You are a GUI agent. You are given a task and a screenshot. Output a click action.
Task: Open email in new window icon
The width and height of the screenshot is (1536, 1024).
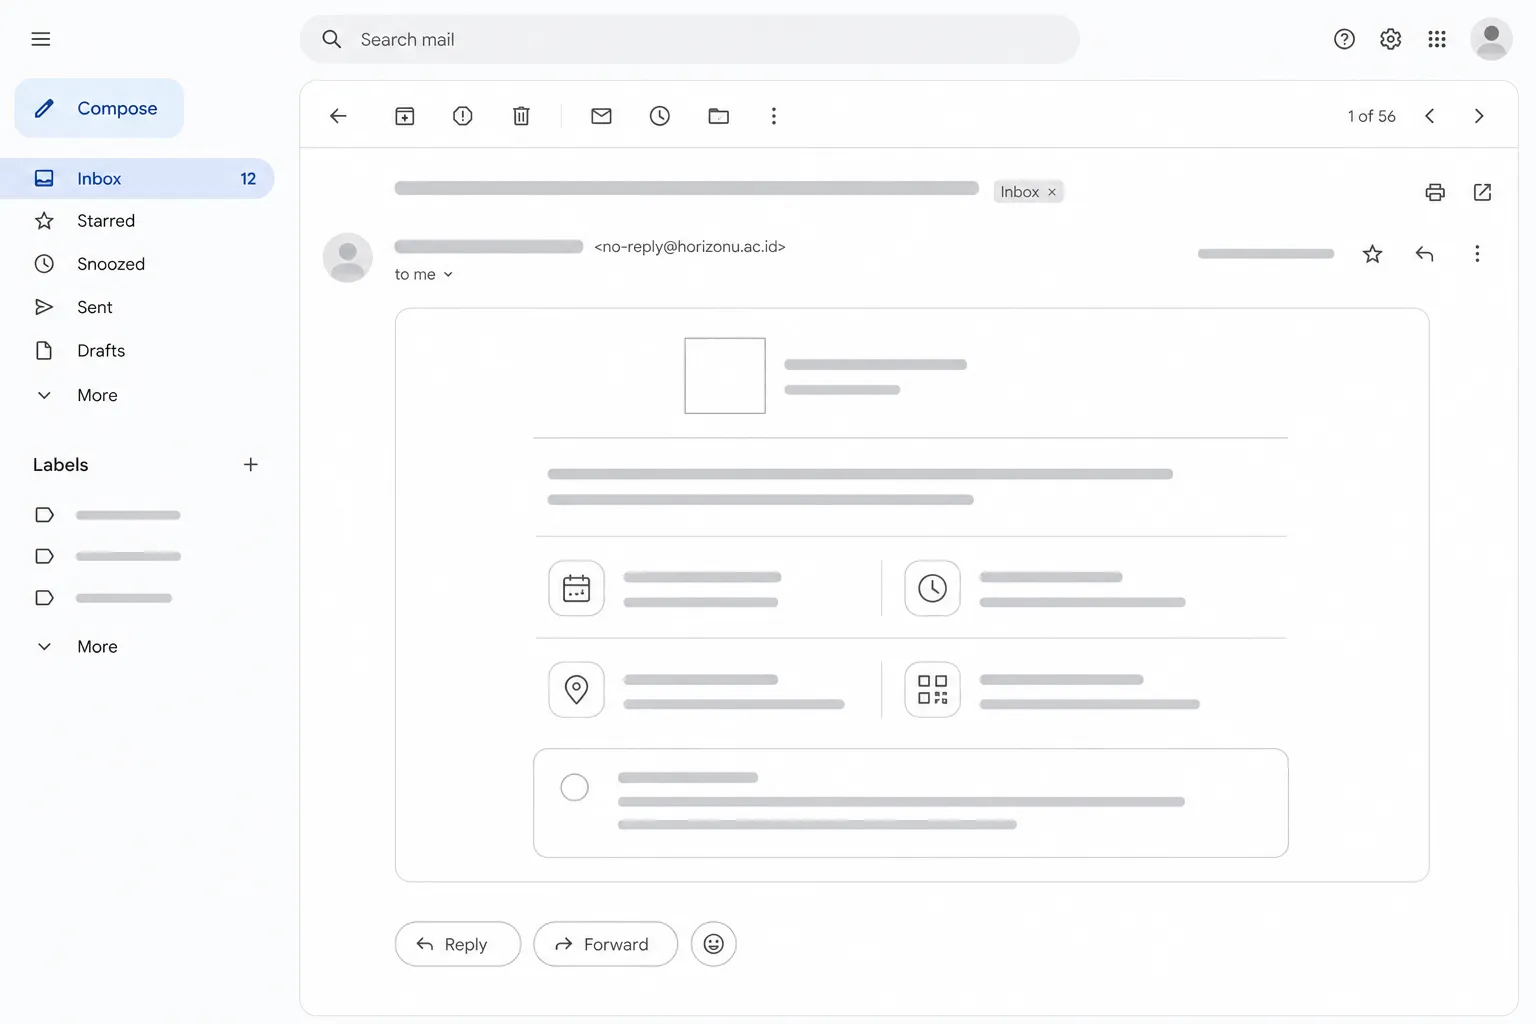click(1482, 192)
